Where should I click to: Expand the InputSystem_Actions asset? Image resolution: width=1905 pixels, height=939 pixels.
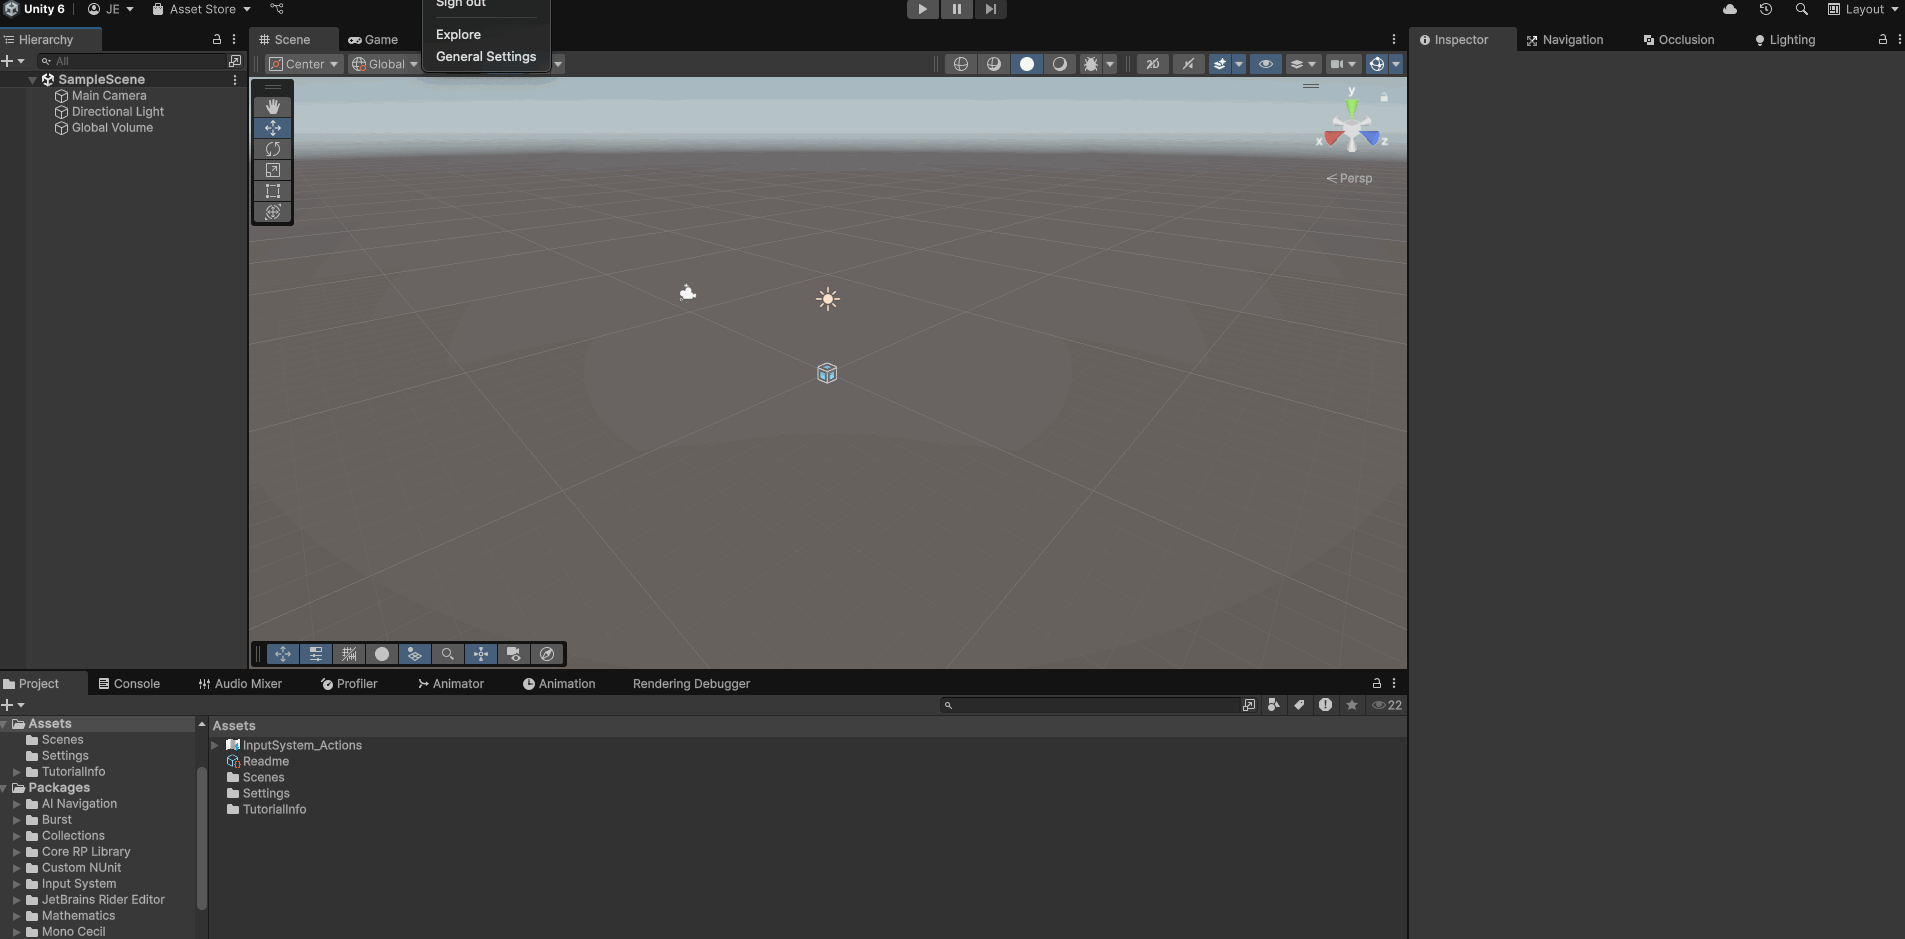[215, 745]
